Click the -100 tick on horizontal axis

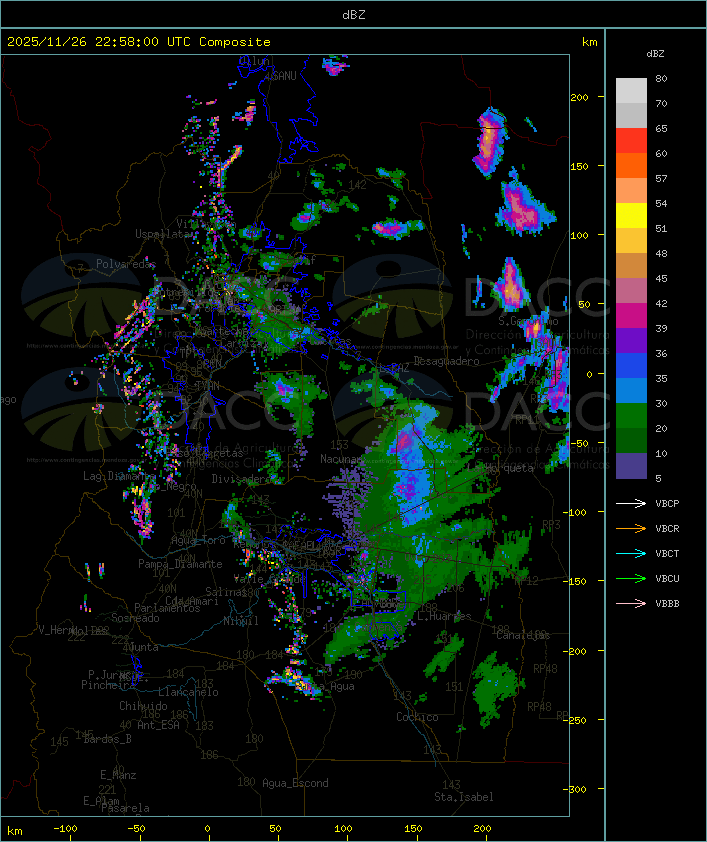[65, 829]
